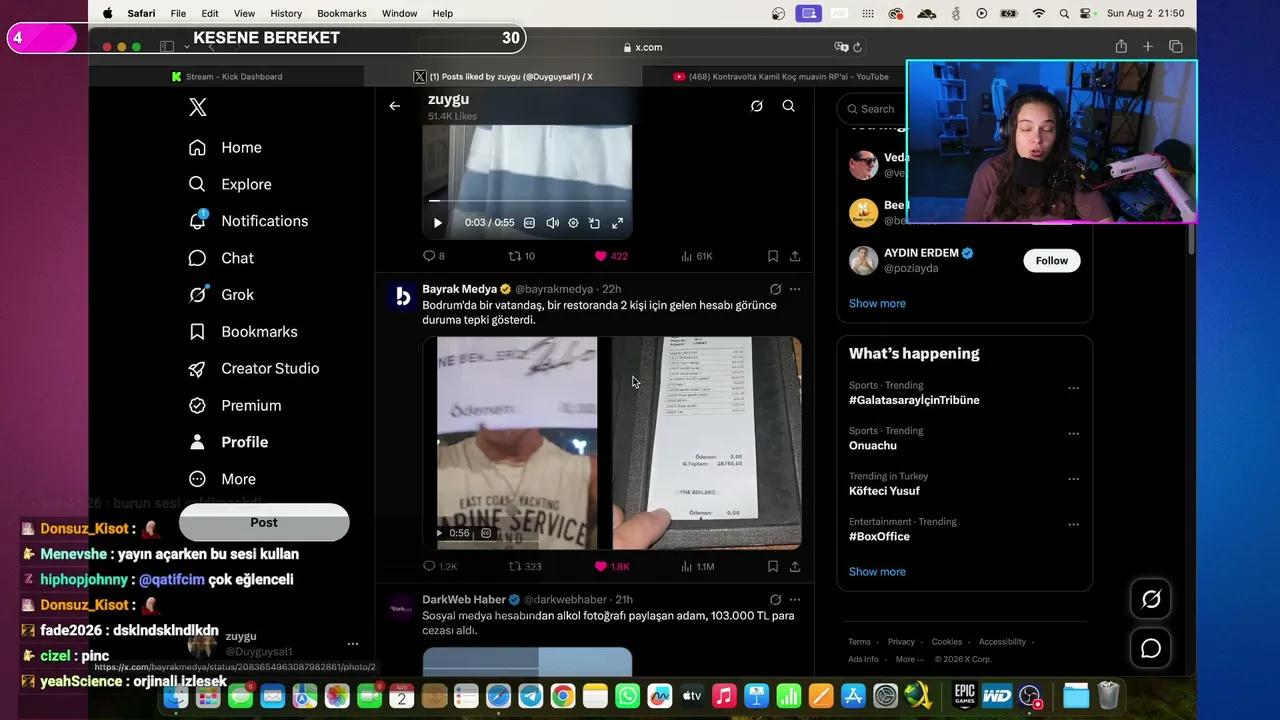The width and height of the screenshot is (1280, 720).
Task: Open Bookmarks in X sidebar
Action: (243, 331)
